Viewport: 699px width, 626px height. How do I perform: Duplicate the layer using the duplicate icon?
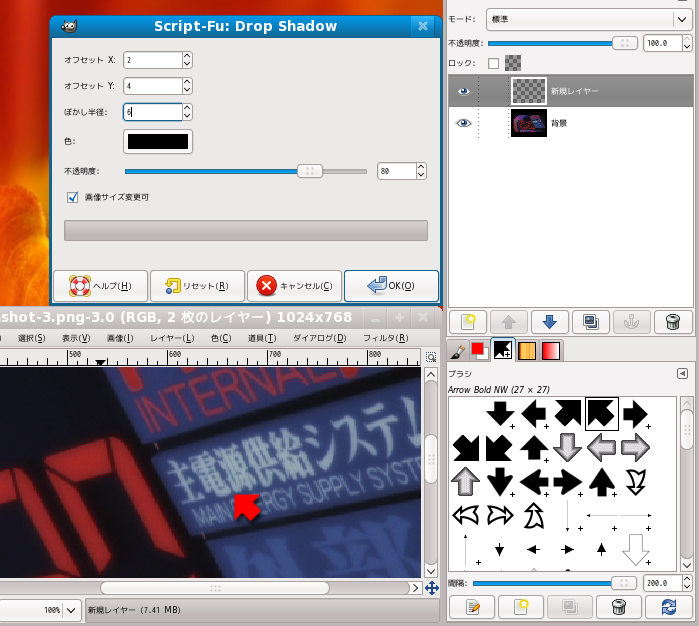(x=591, y=322)
